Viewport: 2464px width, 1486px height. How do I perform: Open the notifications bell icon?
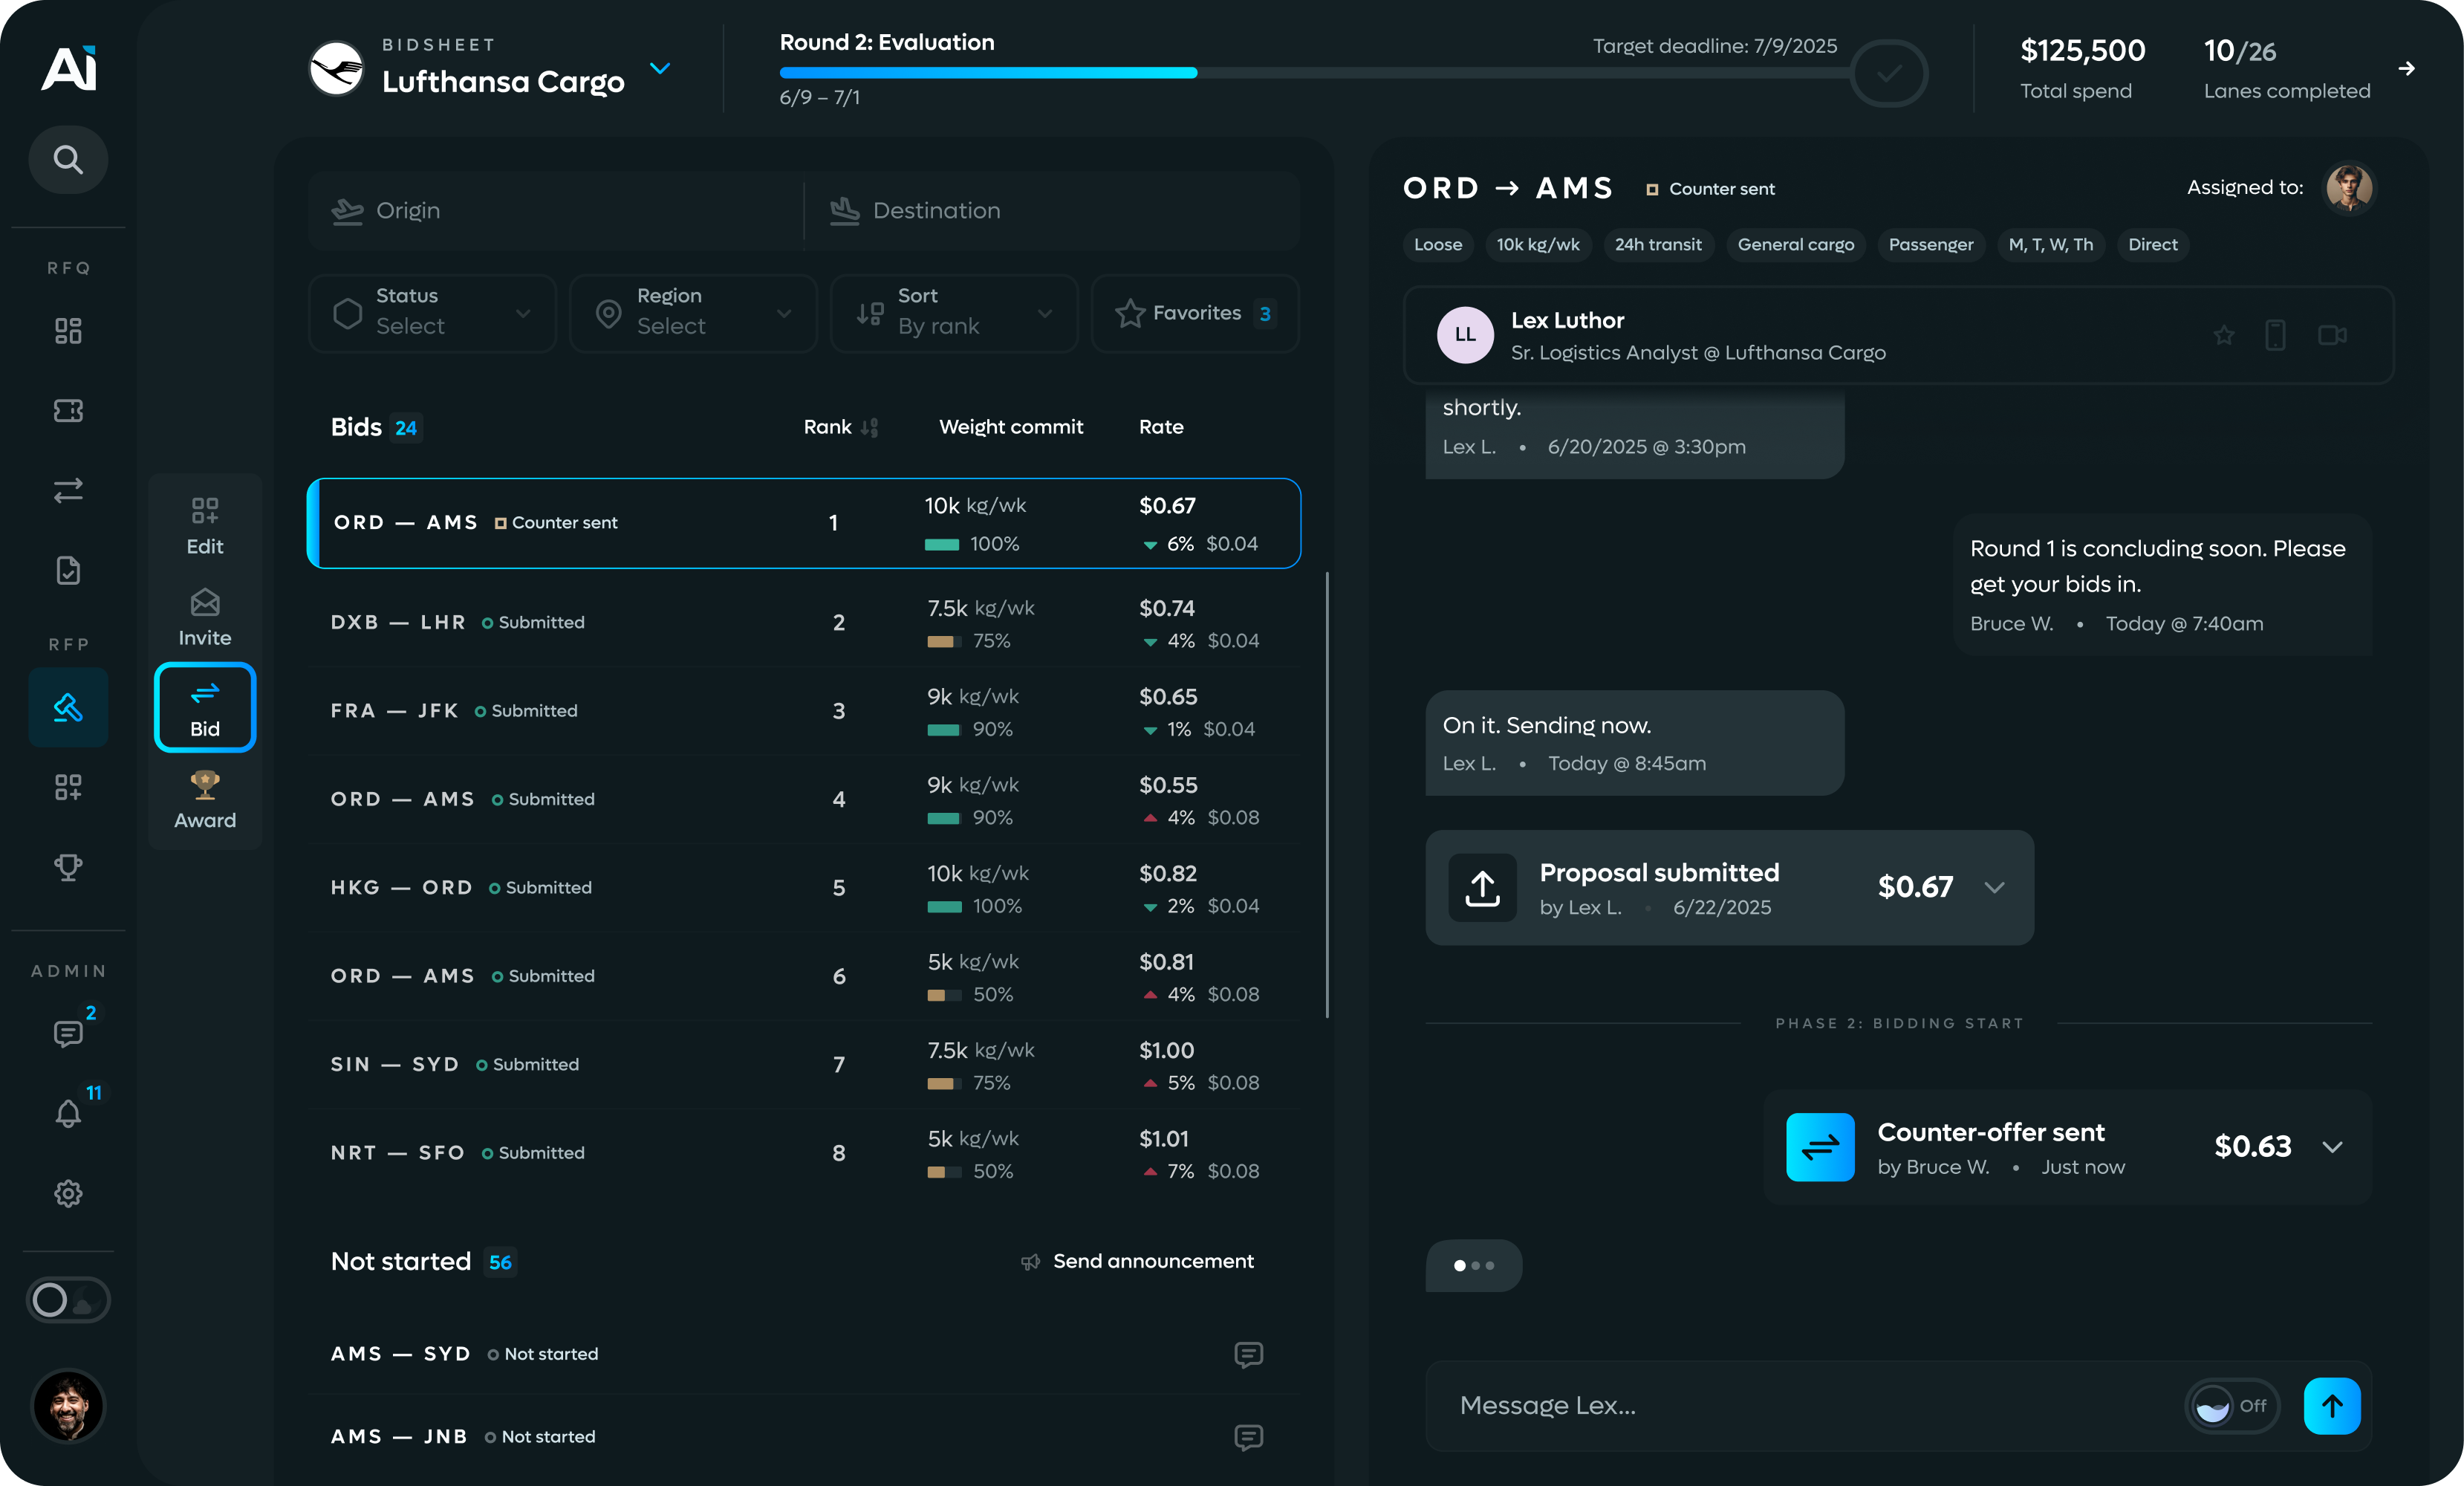(68, 1113)
